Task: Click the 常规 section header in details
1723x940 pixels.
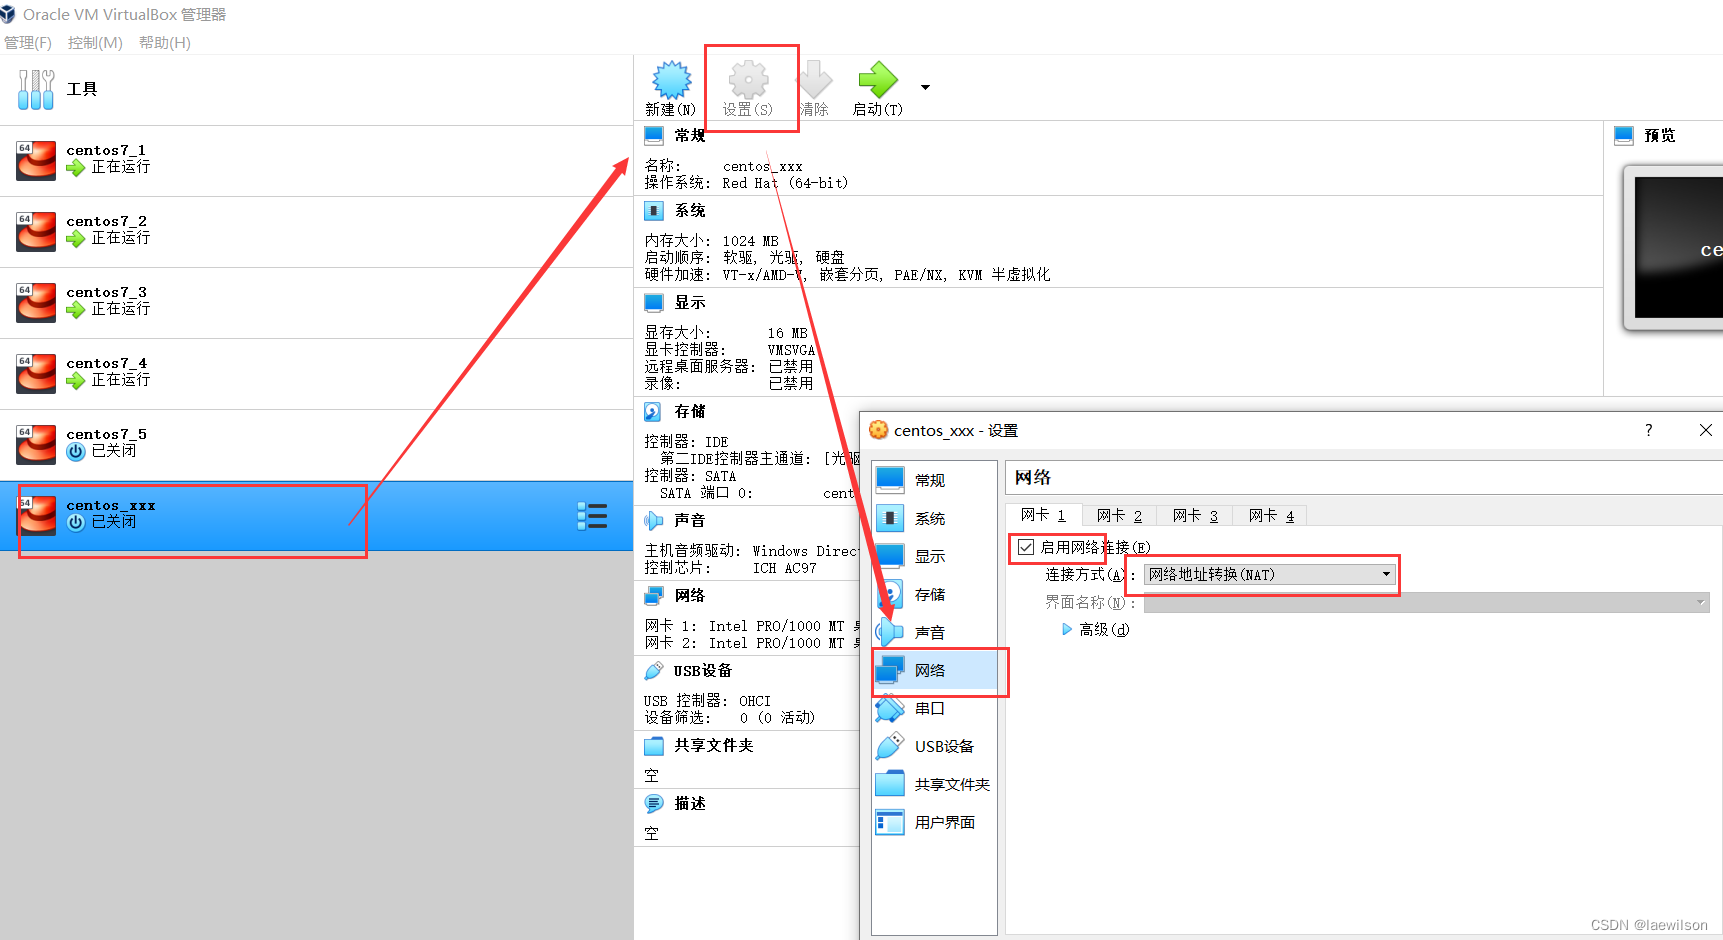Action: point(690,135)
